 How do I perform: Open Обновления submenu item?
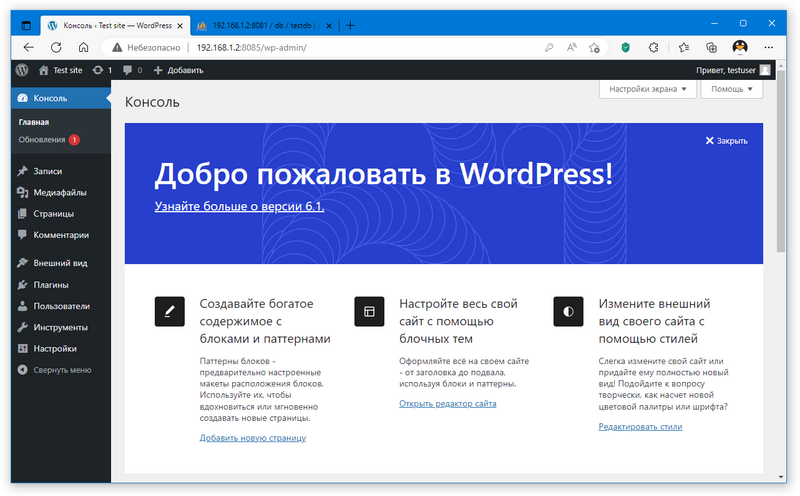(49, 139)
